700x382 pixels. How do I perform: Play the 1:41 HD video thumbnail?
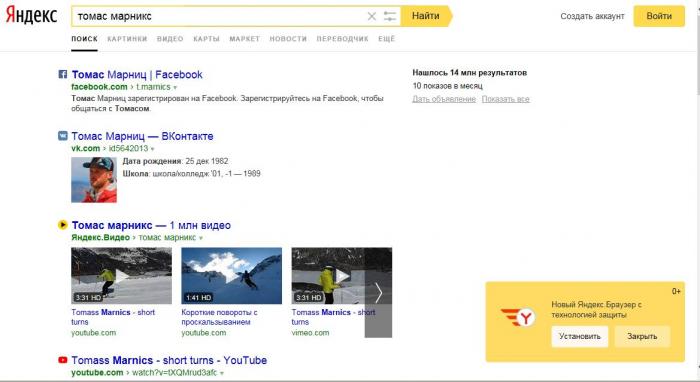tap(231, 276)
